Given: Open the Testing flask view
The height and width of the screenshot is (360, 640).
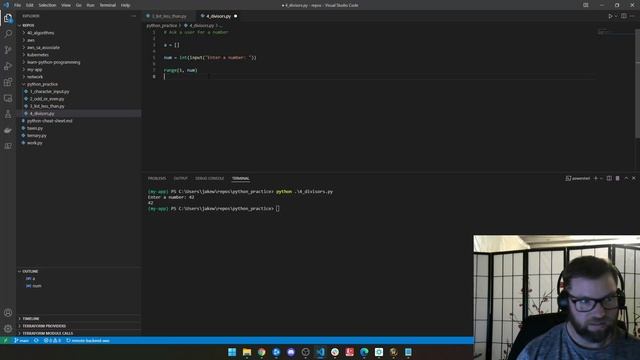Looking at the screenshot, I should coord(8,114).
